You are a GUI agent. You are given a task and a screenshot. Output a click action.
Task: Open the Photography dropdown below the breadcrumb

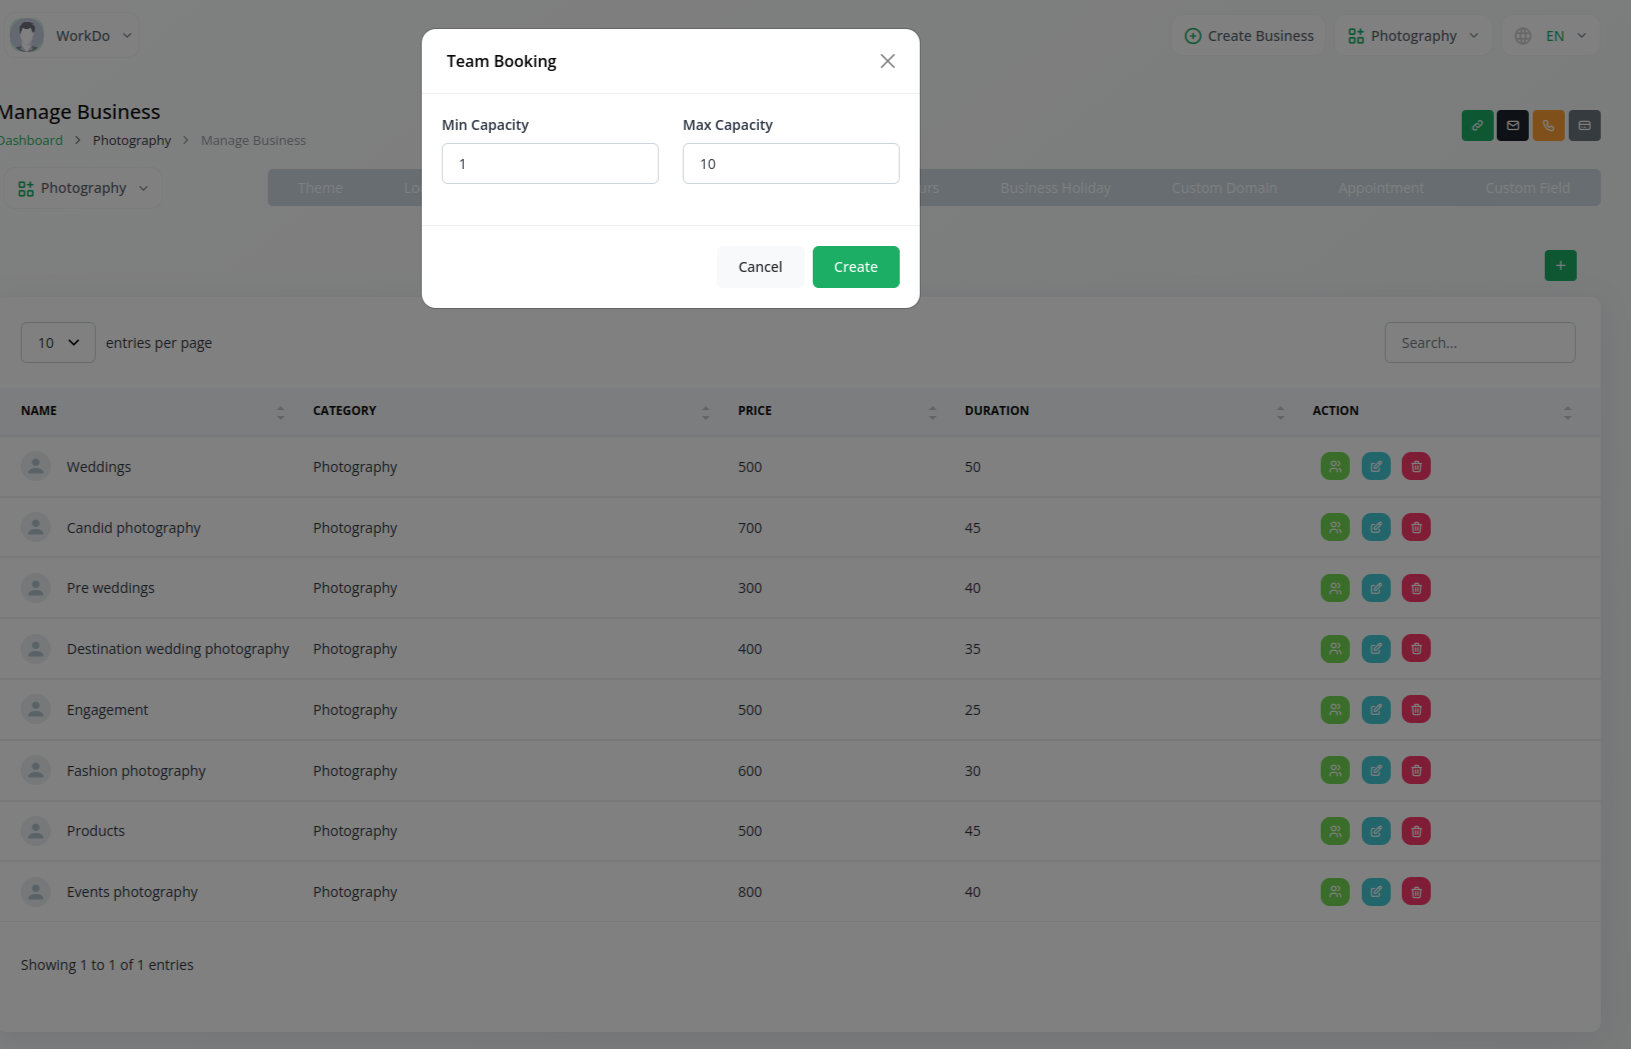83,188
